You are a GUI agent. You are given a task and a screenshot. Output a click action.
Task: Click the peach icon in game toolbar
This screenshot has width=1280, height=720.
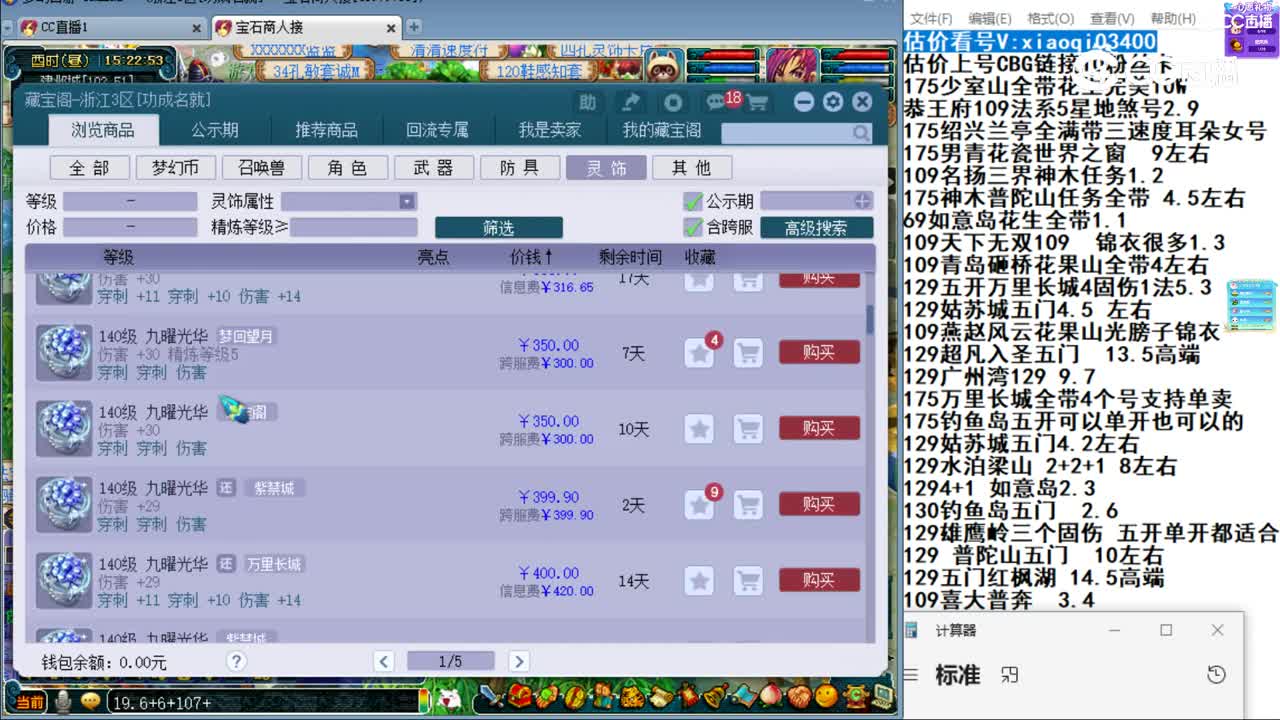(x=770, y=696)
